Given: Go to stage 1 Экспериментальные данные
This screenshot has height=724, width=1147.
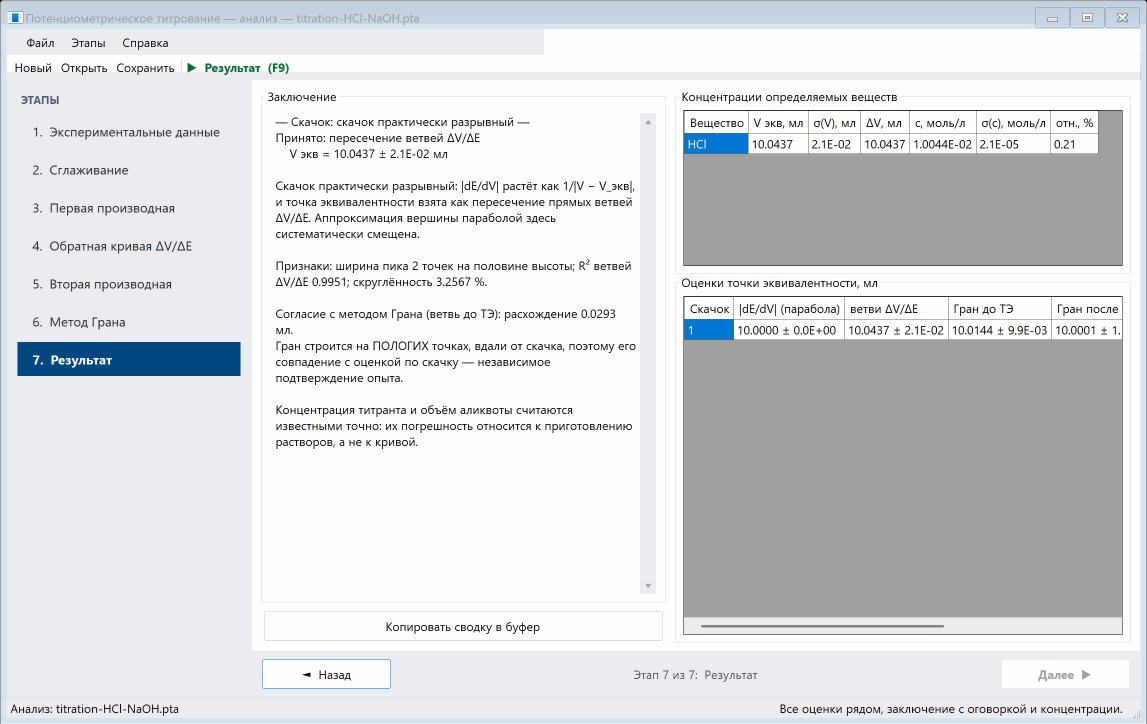Looking at the screenshot, I should tap(129, 132).
